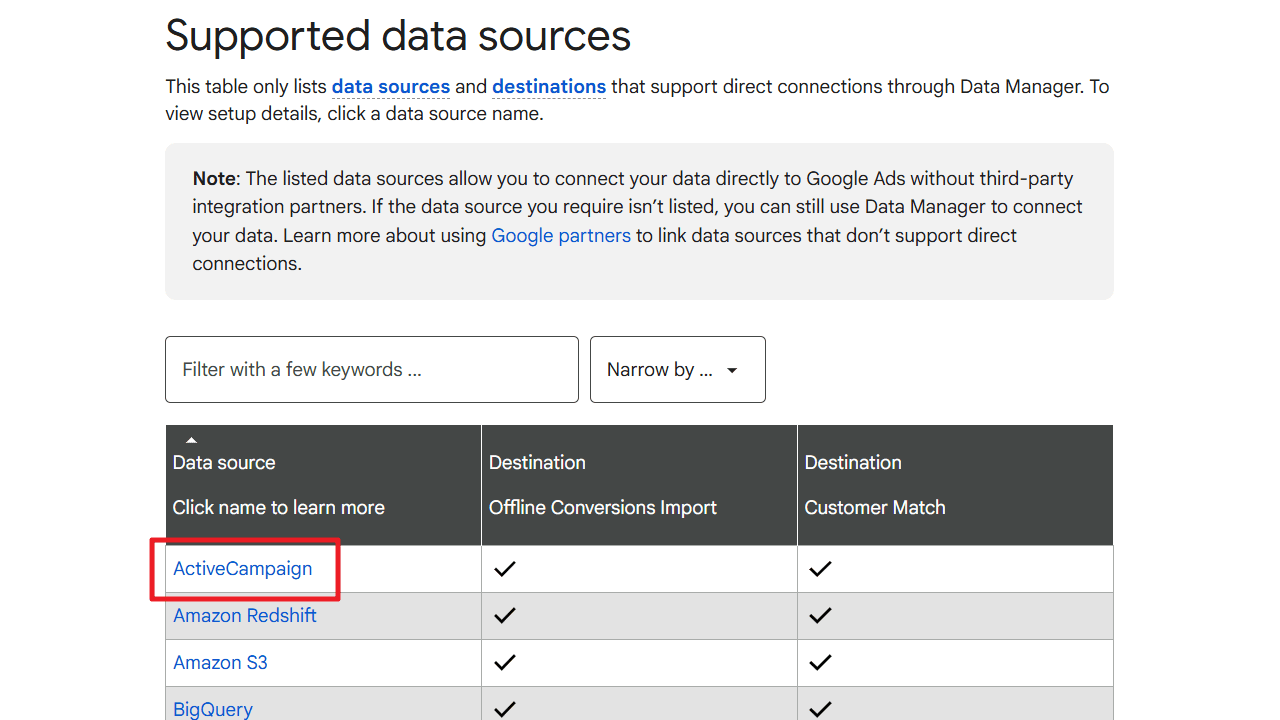Click the Offline Conversions Import column header
The height and width of the screenshot is (720, 1280).
coord(602,507)
